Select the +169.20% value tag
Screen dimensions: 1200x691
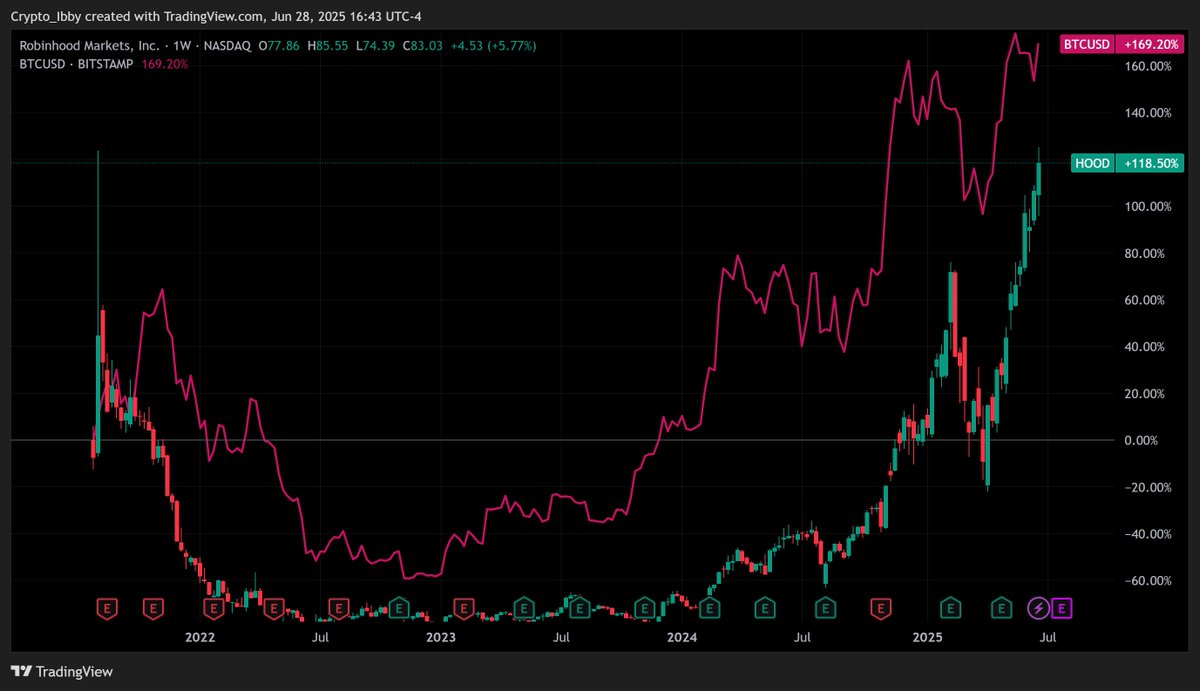[x=1151, y=45]
